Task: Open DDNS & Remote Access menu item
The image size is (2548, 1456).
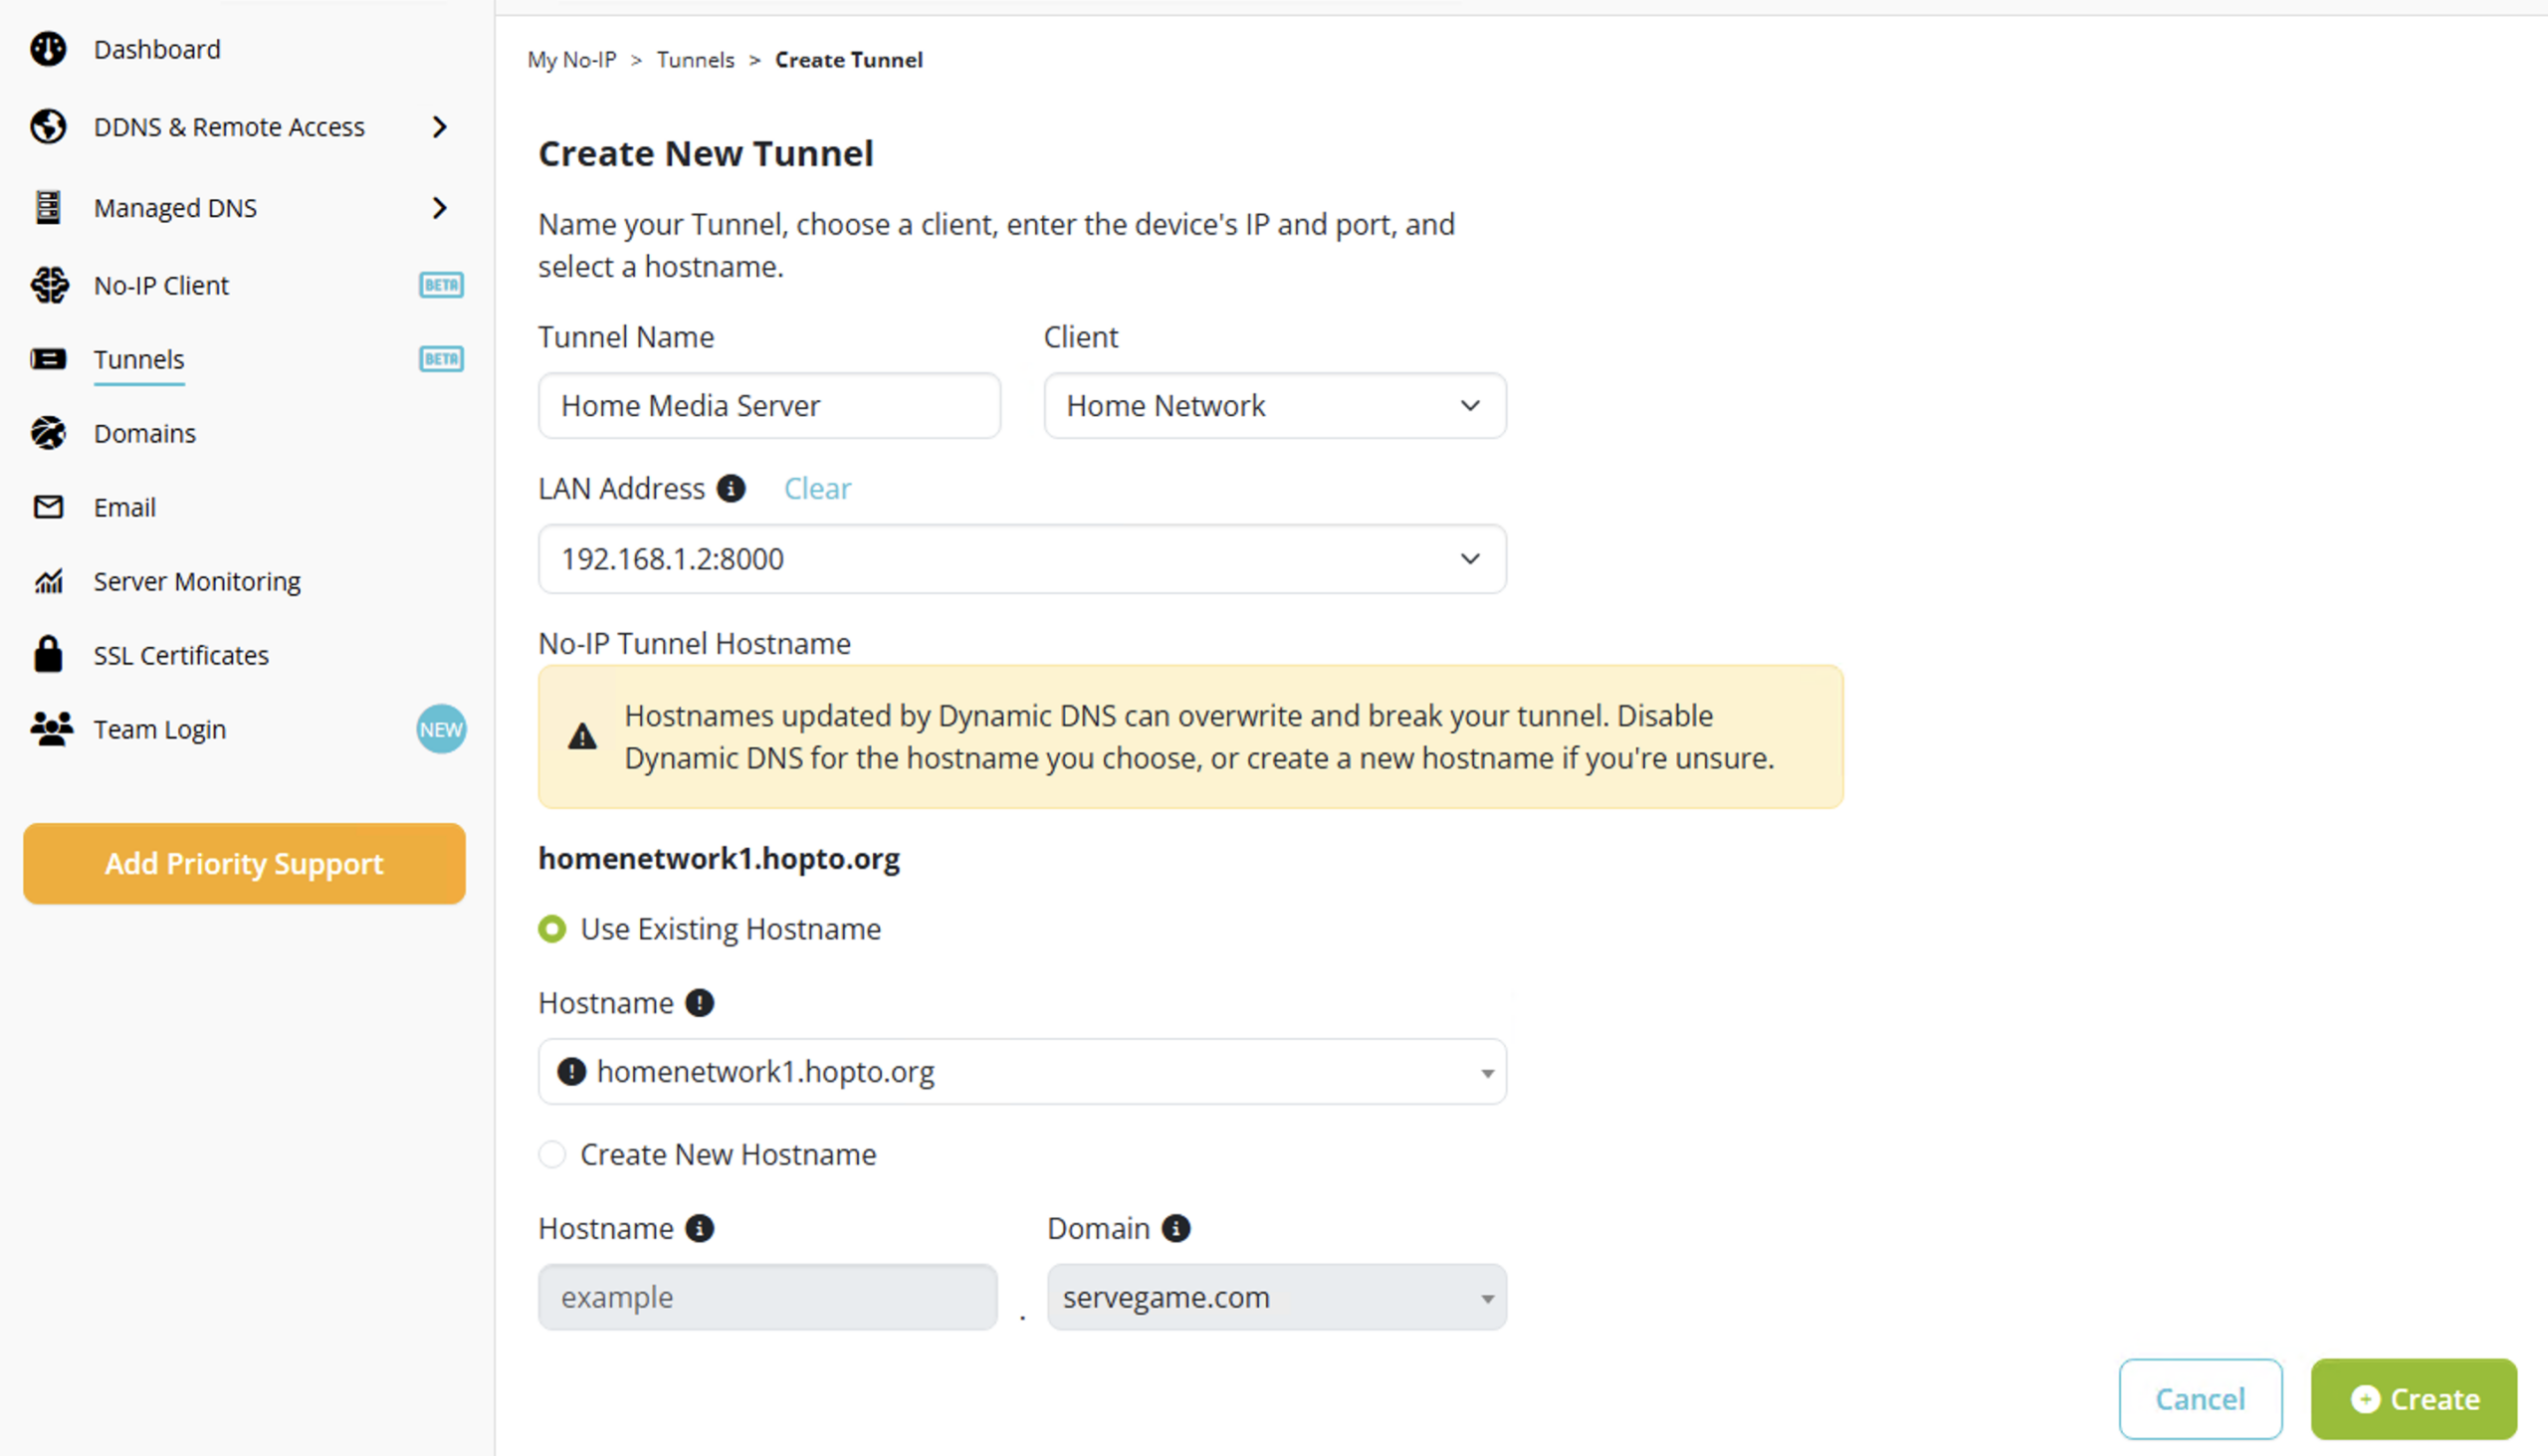Action: tap(229, 127)
